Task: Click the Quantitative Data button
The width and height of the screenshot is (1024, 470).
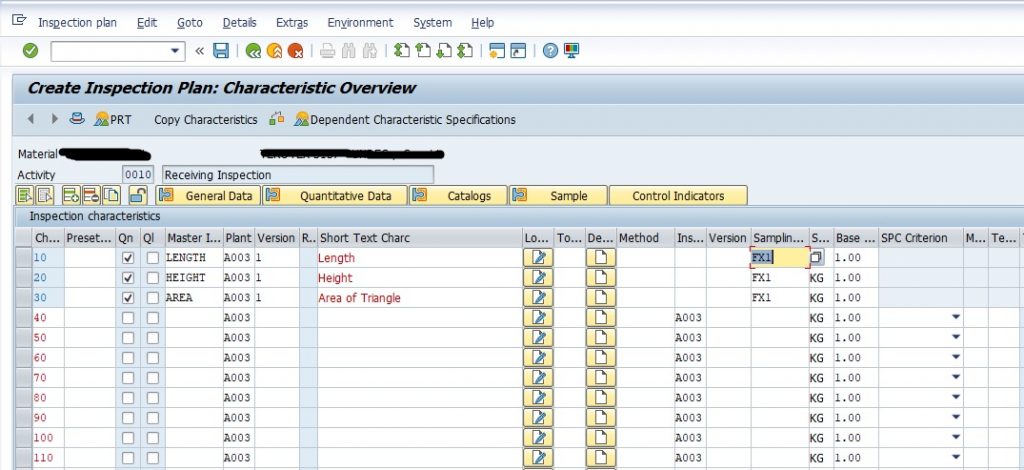Action: pyautogui.click(x=335, y=196)
